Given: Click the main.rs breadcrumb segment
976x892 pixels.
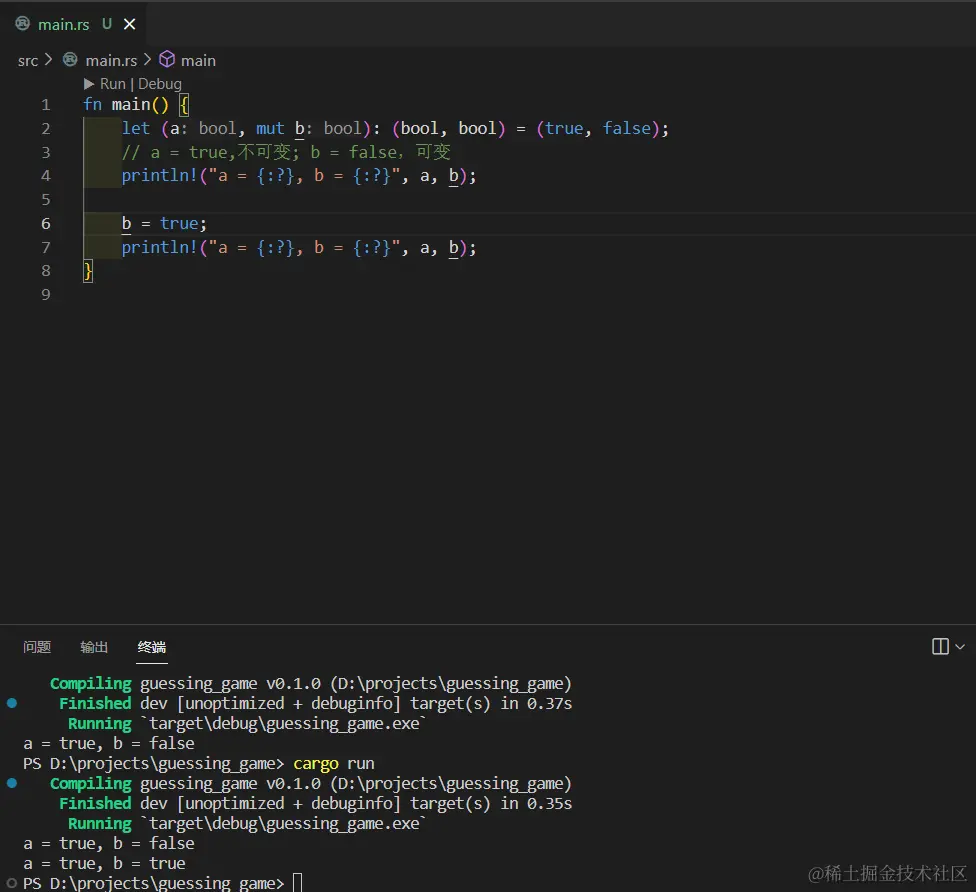Looking at the screenshot, I should click(x=111, y=60).
